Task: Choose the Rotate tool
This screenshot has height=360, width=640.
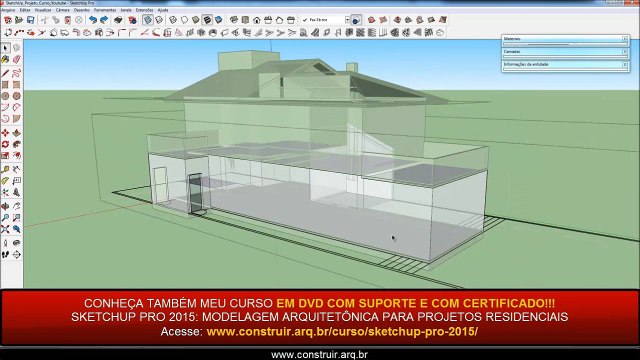Action: pyautogui.click(x=5, y=144)
